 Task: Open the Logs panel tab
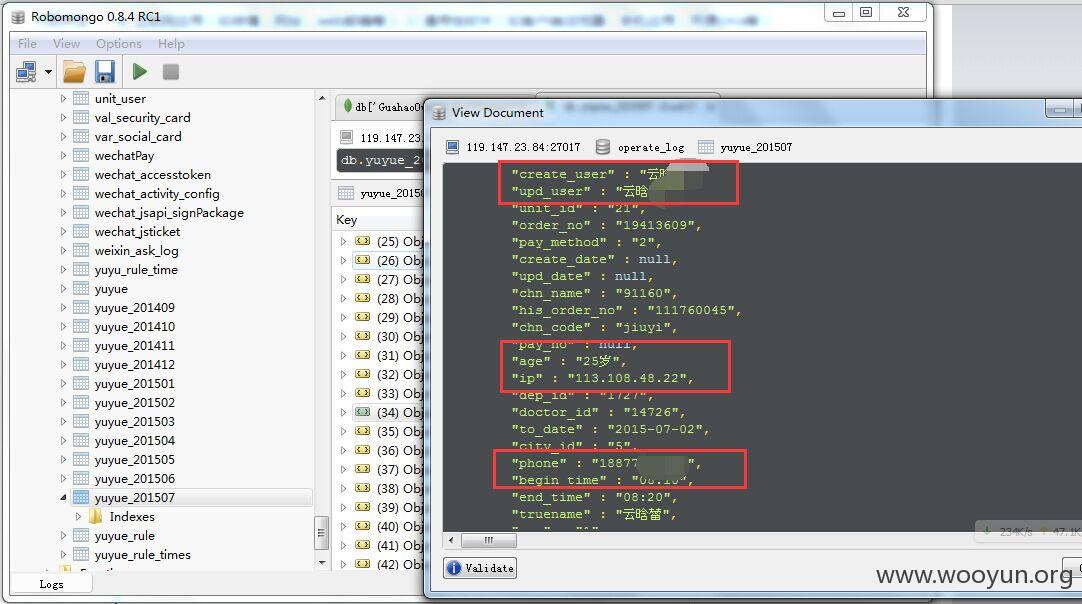(x=51, y=584)
